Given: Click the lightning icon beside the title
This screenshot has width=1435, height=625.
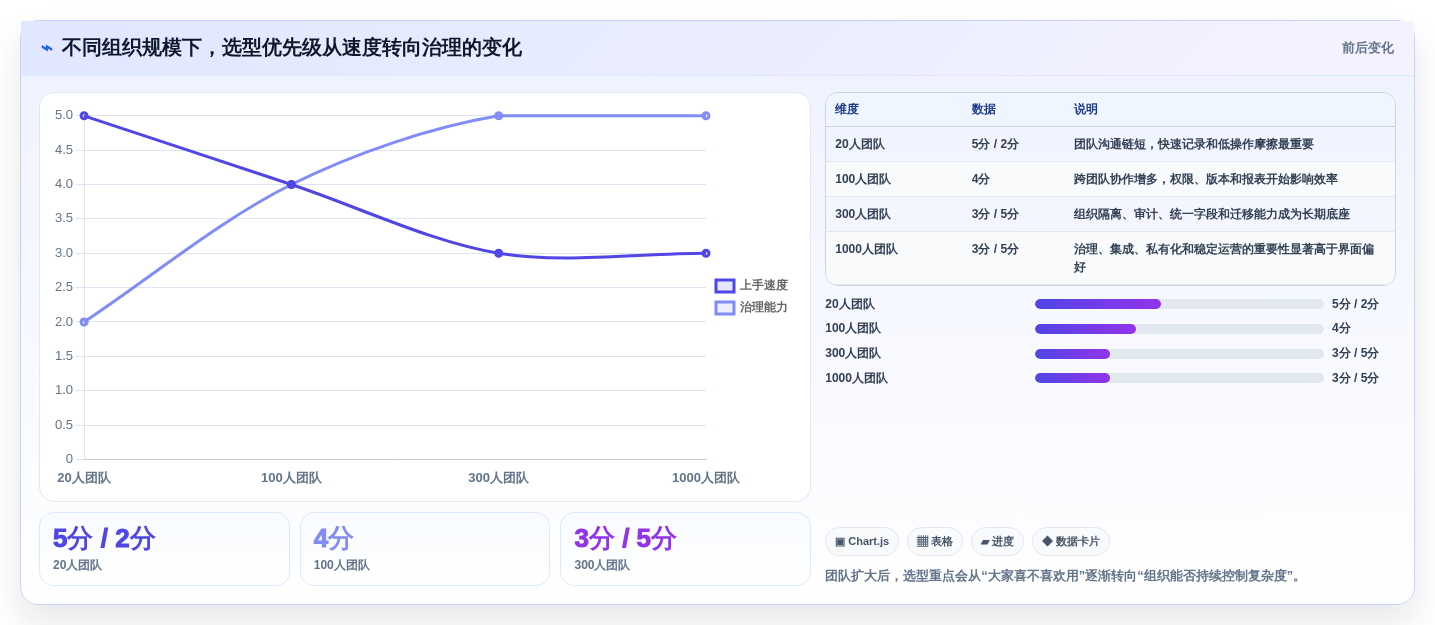Looking at the screenshot, I should [x=47, y=48].
